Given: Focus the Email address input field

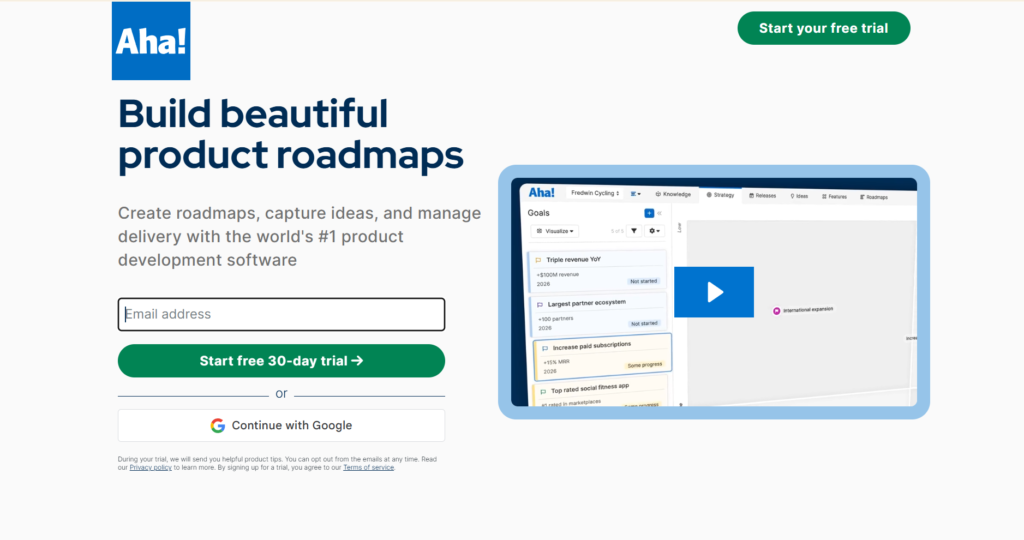Looking at the screenshot, I should [x=281, y=314].
